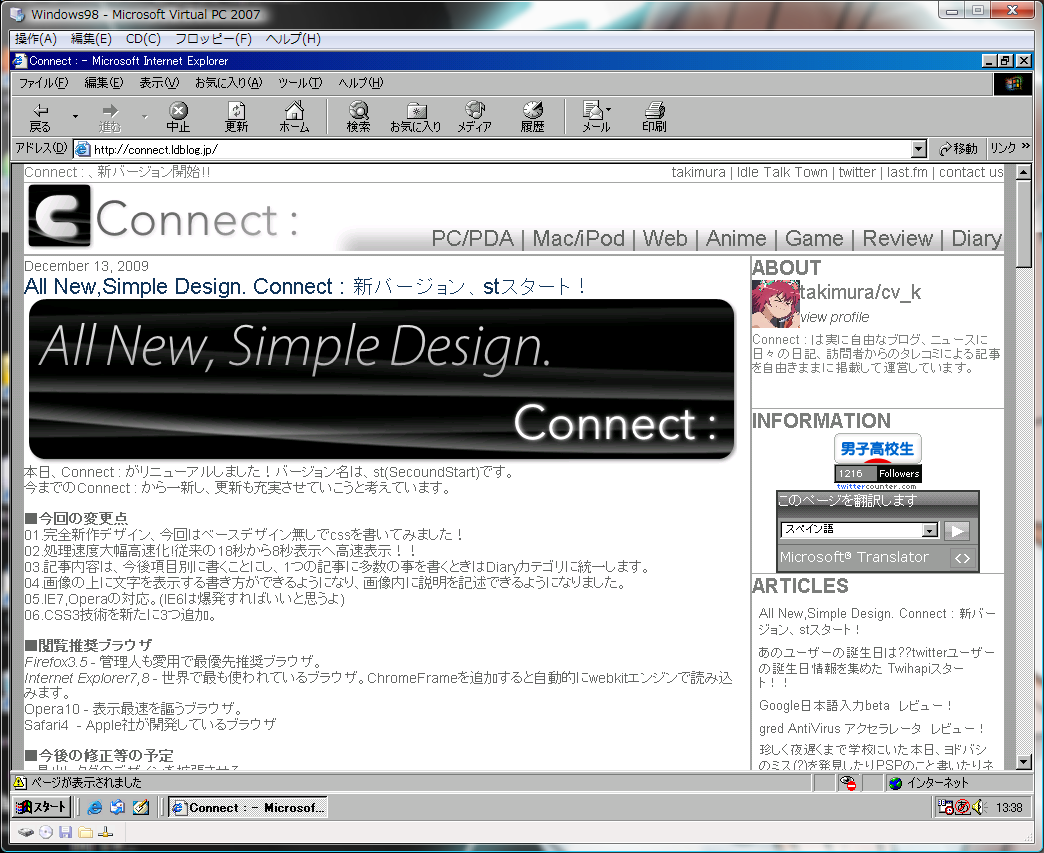This screenshot has height=853, width=1044.
Task: Open IE ファイル(F) menu
Action: click(44, 83)
